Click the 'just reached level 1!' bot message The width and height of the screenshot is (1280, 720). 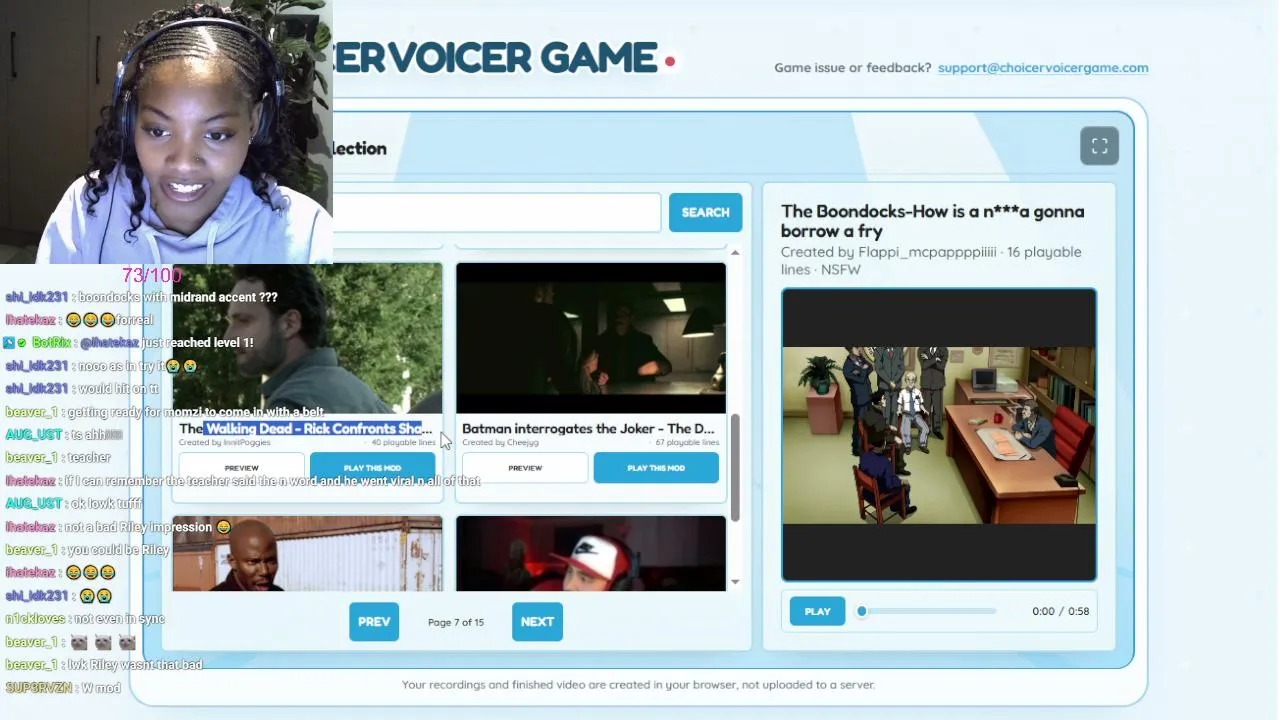coord(197,343)
